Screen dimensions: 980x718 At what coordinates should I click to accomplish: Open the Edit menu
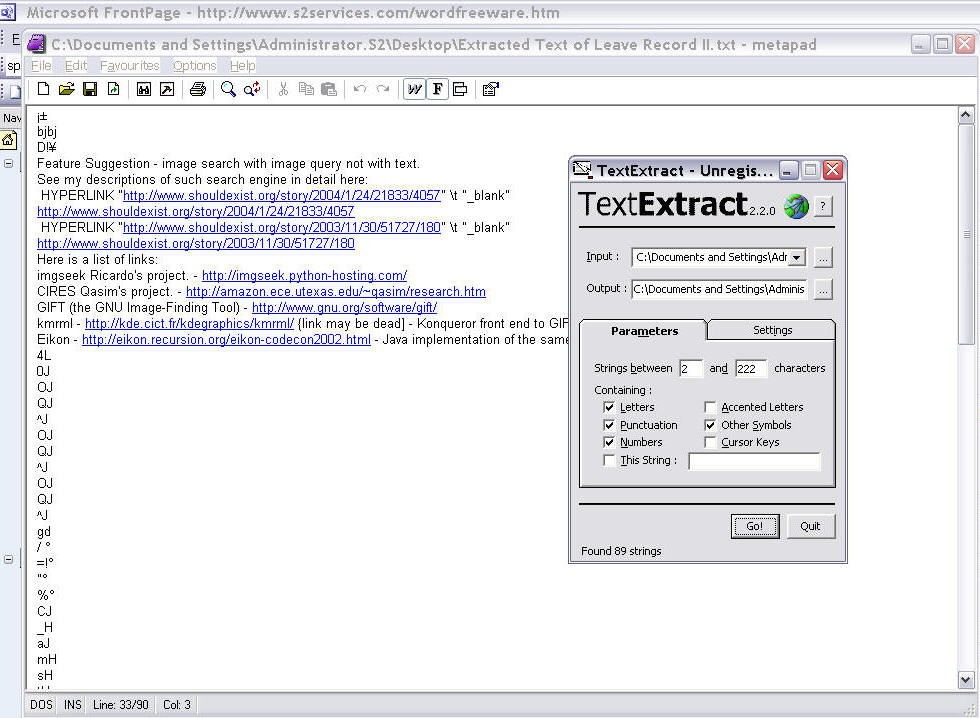(x=76, y=66)
